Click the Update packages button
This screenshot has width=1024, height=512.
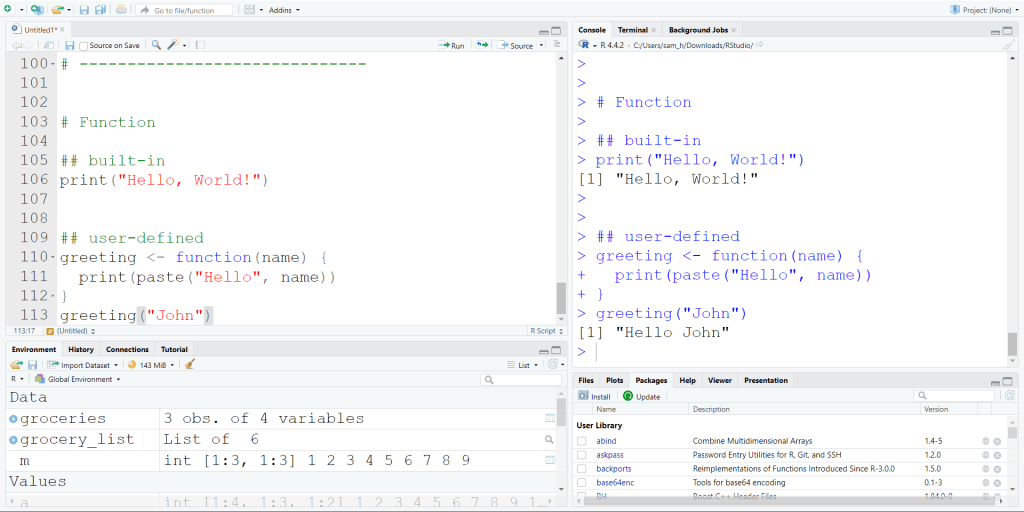click(x=641, y=396)
